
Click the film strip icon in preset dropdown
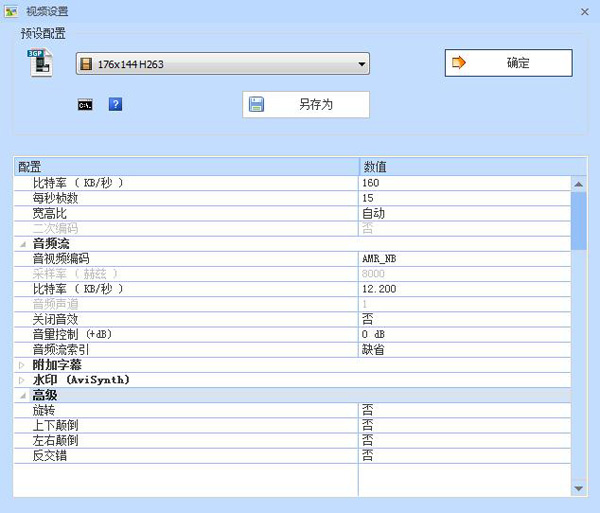click(86, 64)
